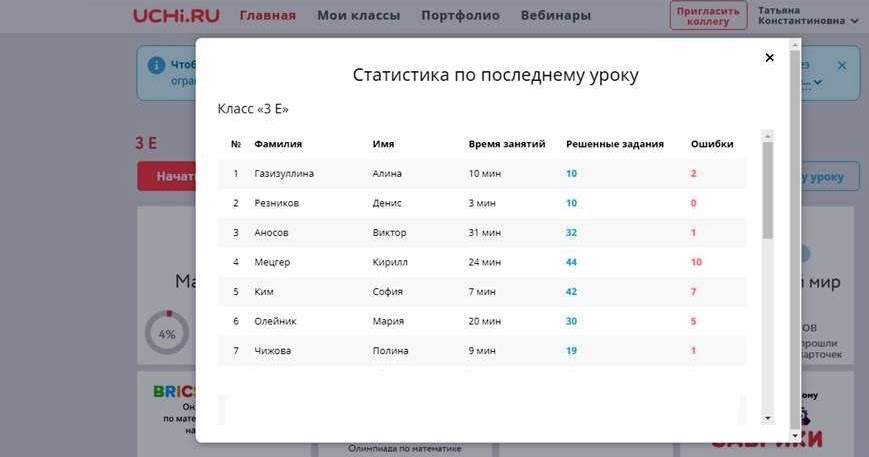Click solved tasks value 42 for Ким

571,291
